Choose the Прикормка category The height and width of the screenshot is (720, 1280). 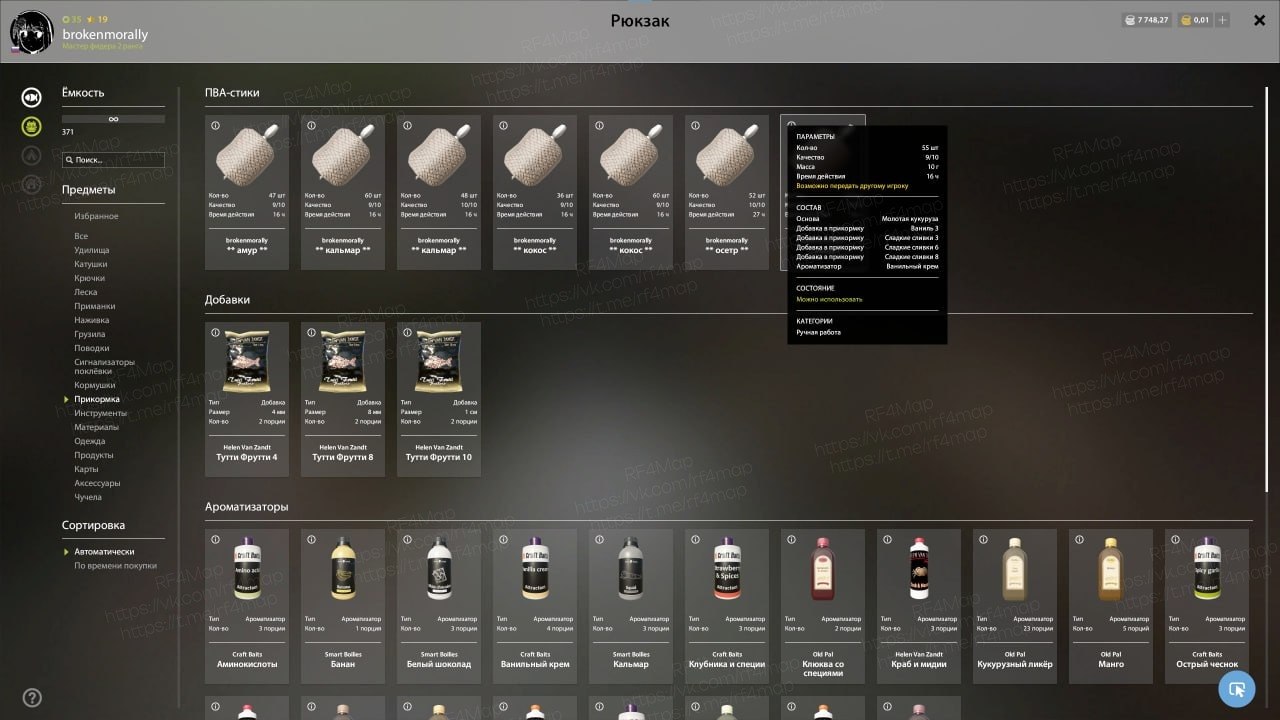(x=97, y=399)
